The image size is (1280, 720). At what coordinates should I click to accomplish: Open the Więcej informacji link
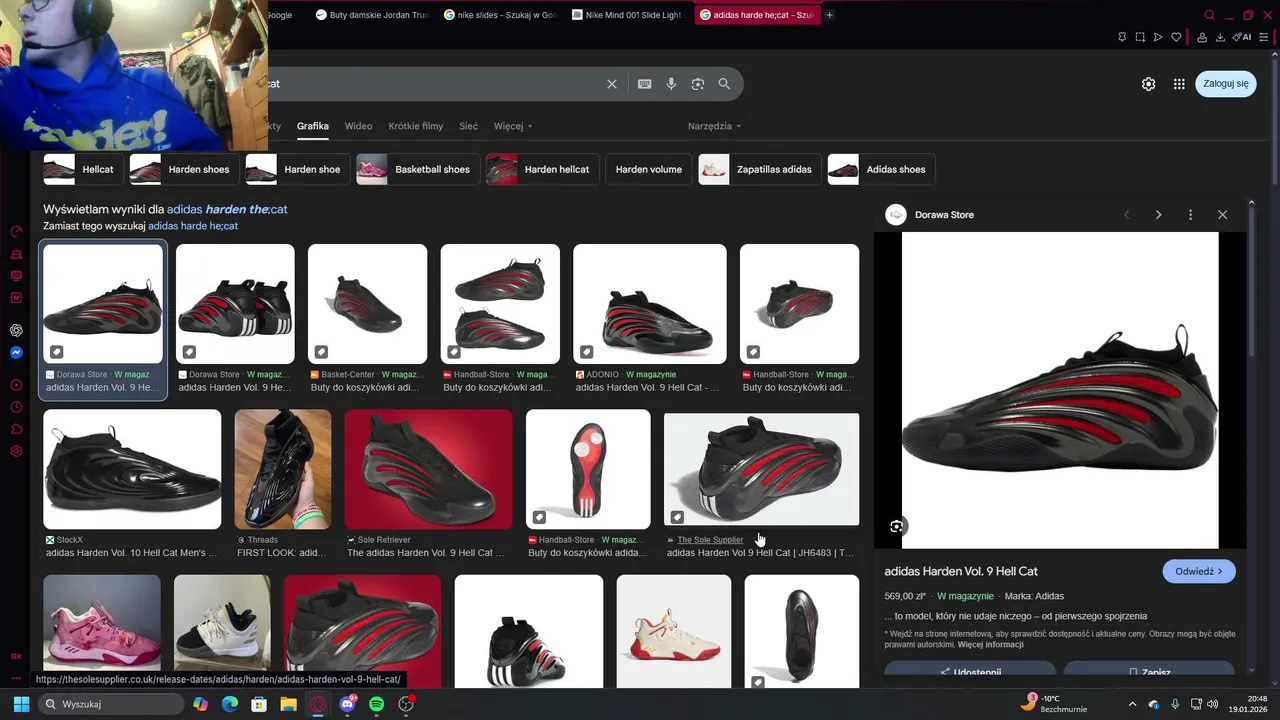(990, 645)
